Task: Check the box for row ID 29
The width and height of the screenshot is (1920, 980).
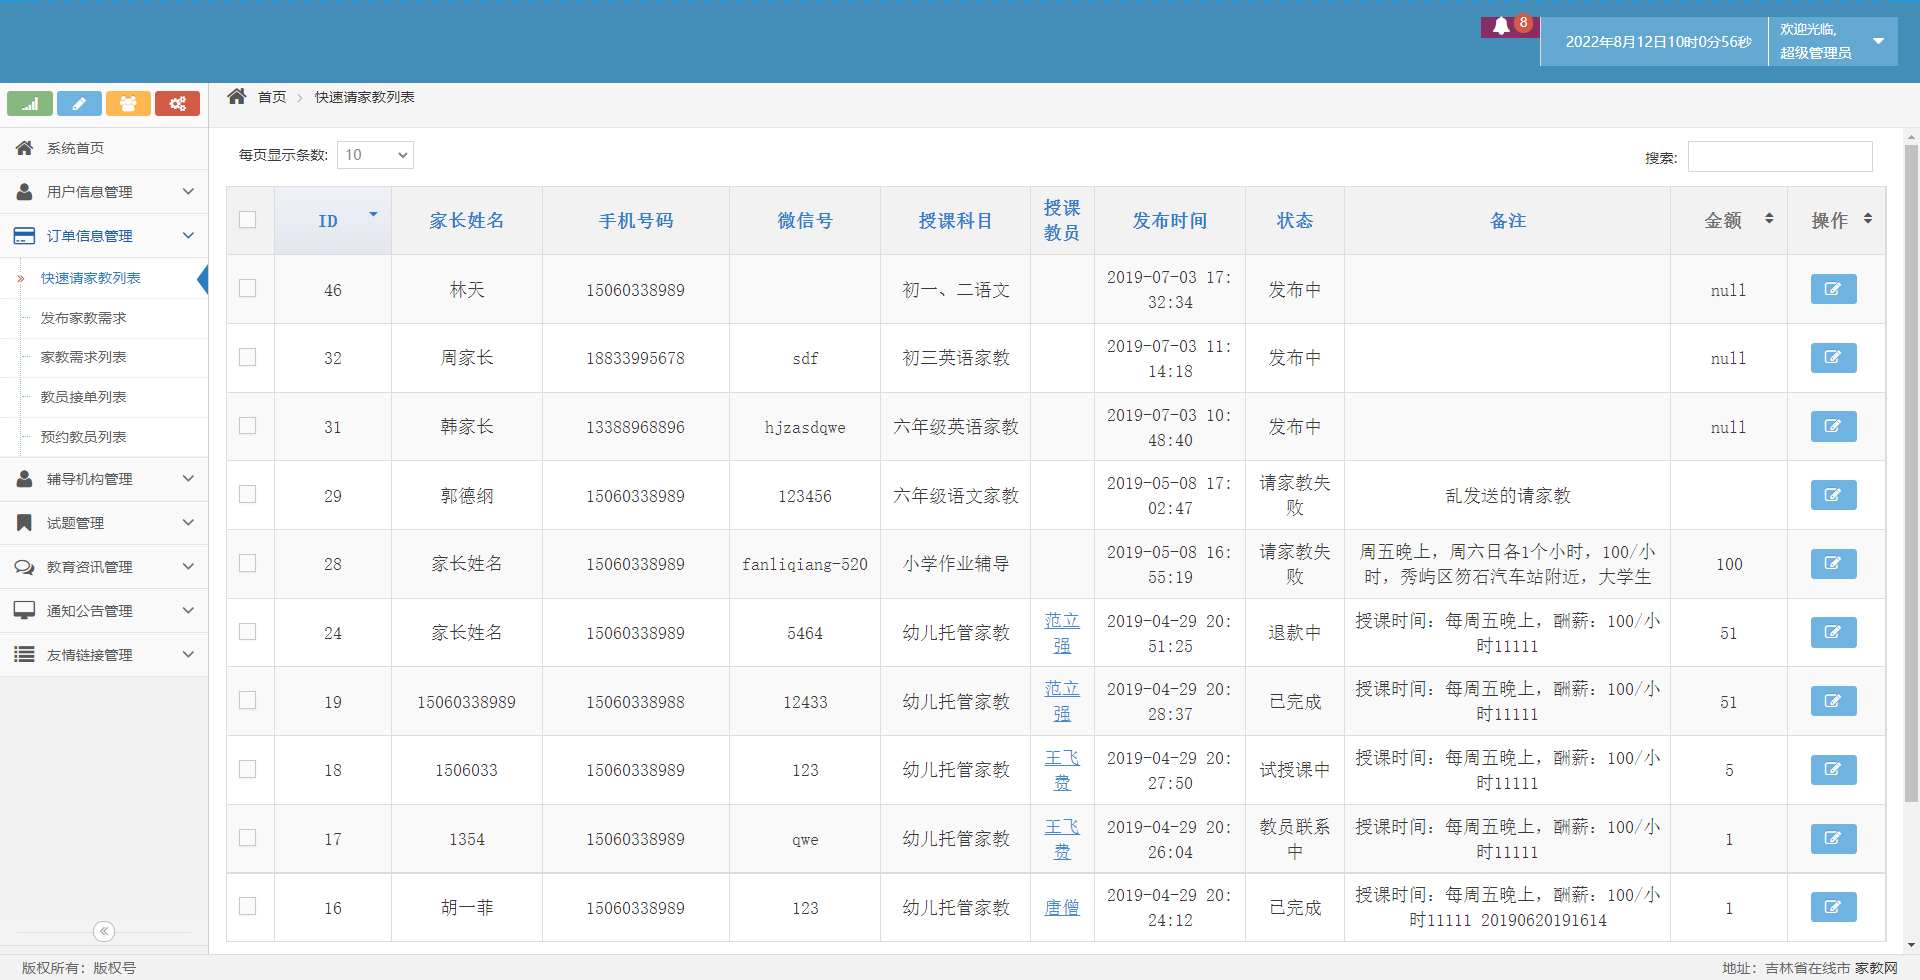Action: click(x=248, y=494)
